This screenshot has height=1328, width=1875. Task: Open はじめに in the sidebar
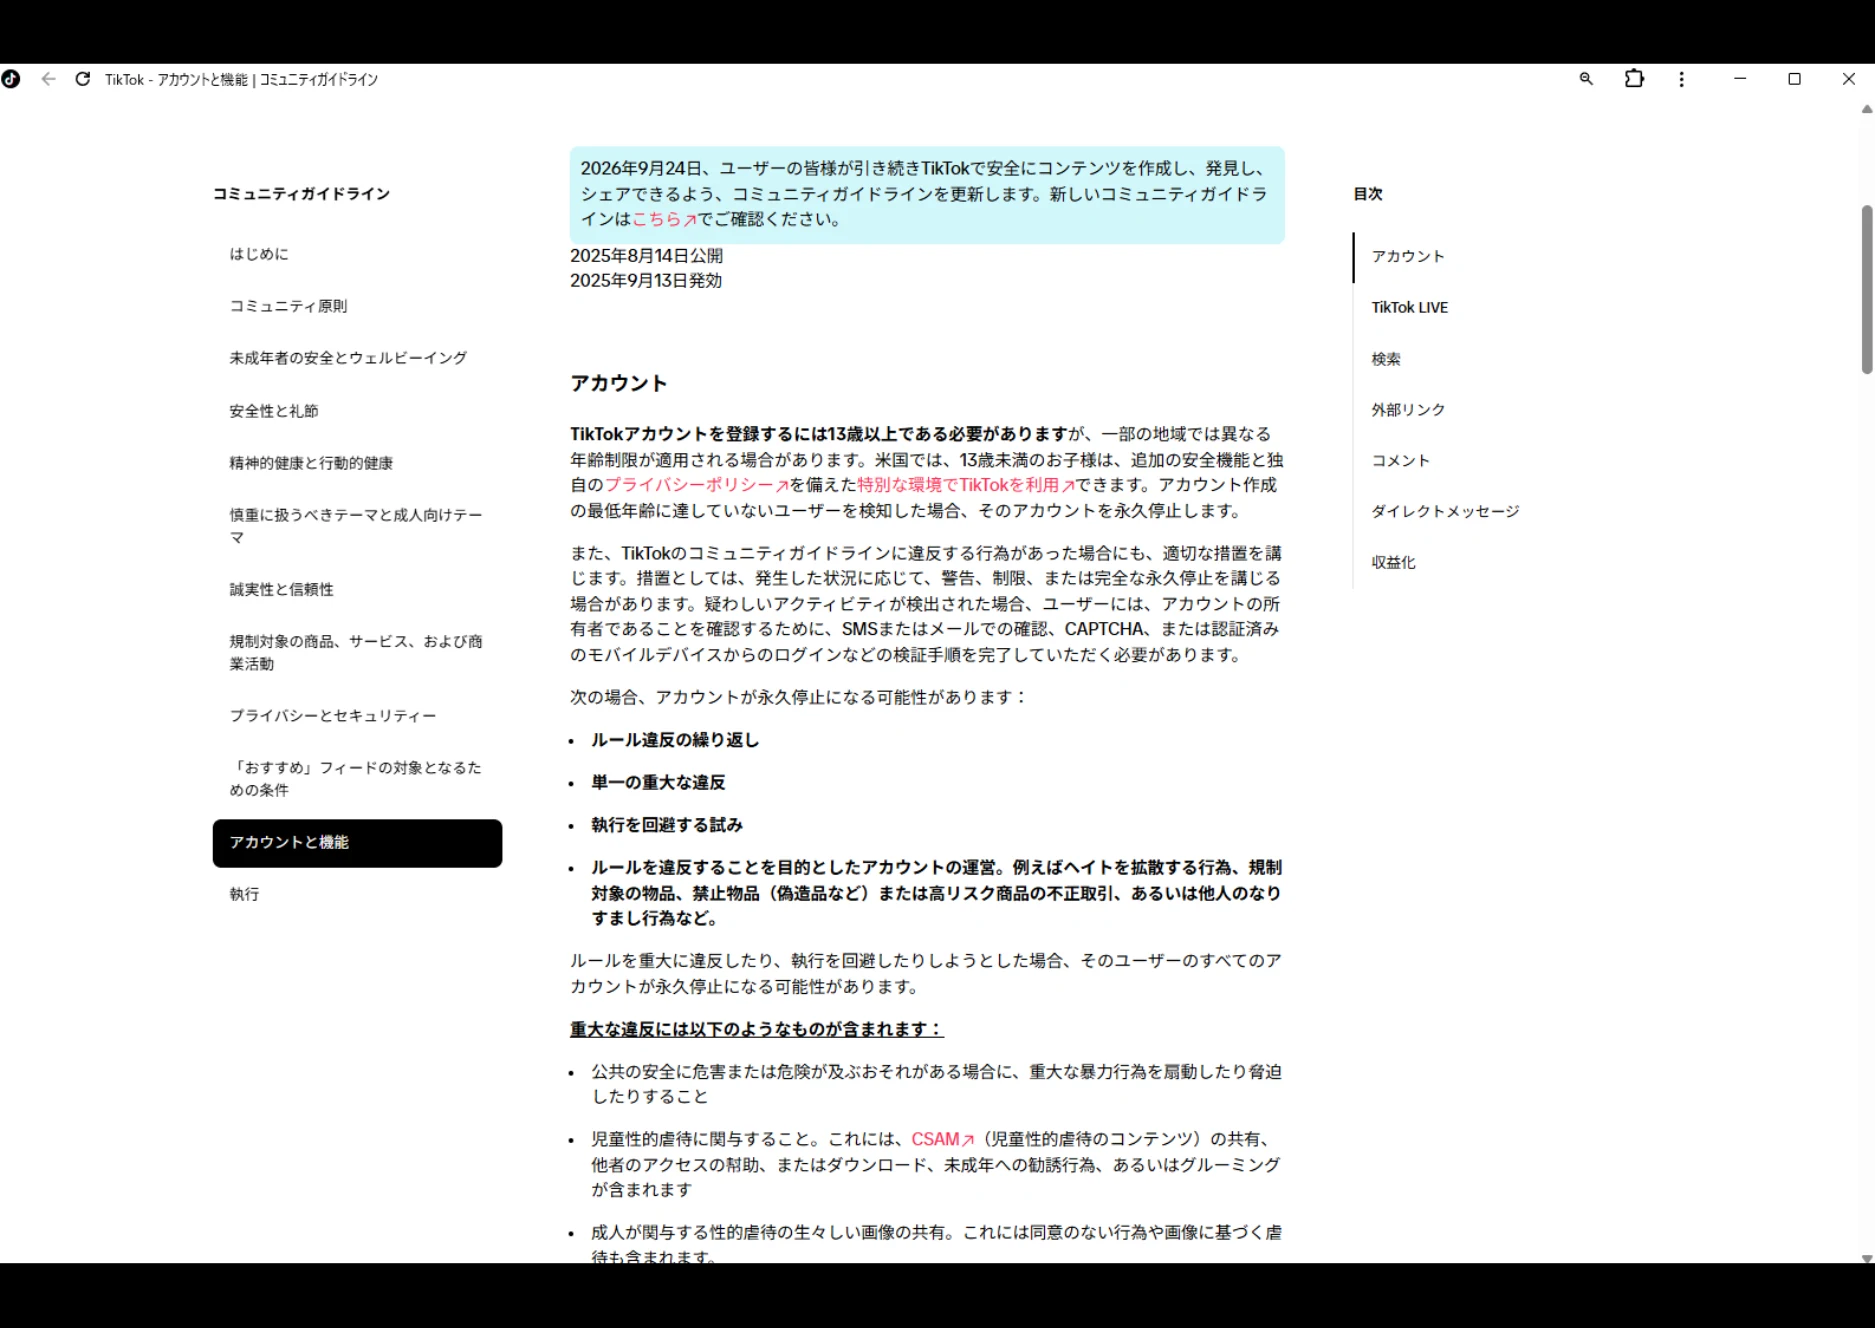259,254
